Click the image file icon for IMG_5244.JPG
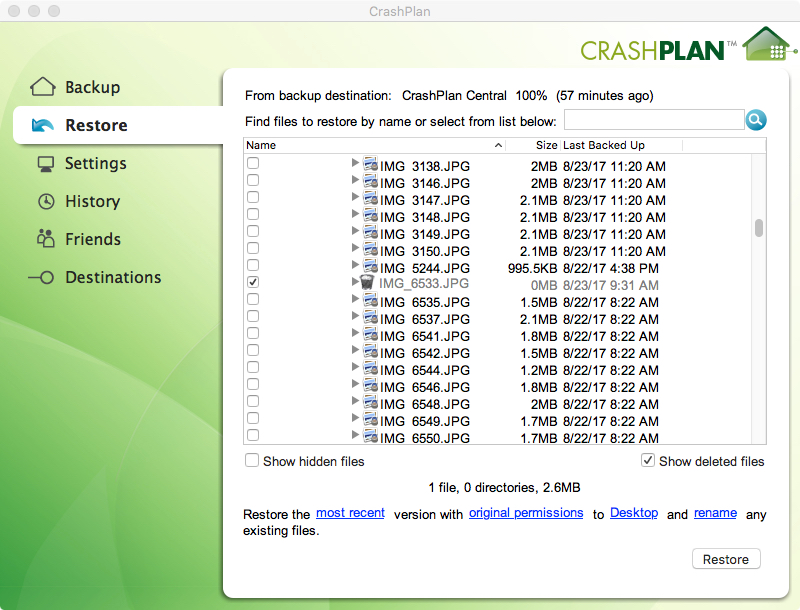Viewport: 800px width, 610px height. coord(370,266)
